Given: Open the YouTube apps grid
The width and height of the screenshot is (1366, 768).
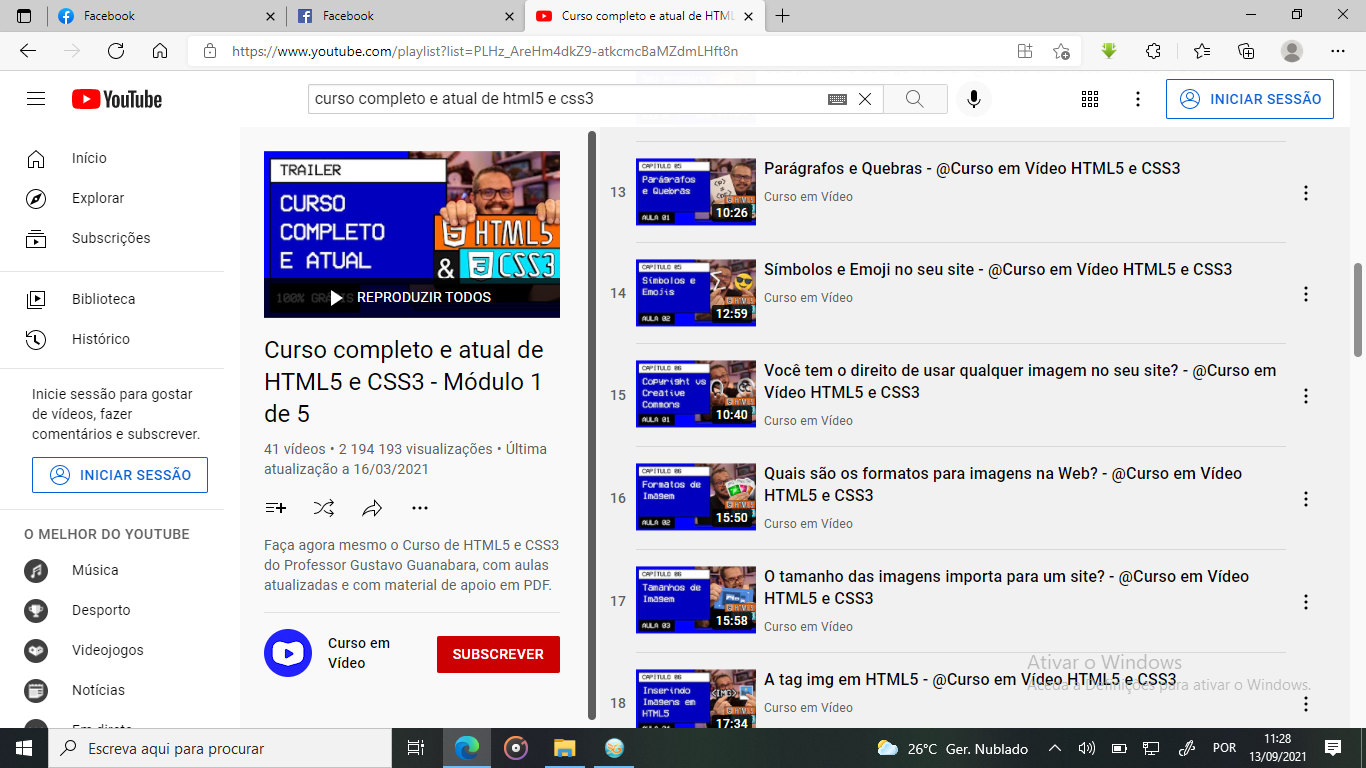Looking at the screenshot, I should tap(1090, 99).
